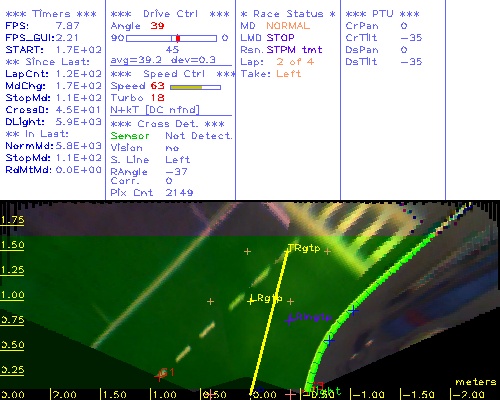Click the purple RAngle cross marker
Image resolution: width=500 pixels, height=400 pixels.
point(289,320)
